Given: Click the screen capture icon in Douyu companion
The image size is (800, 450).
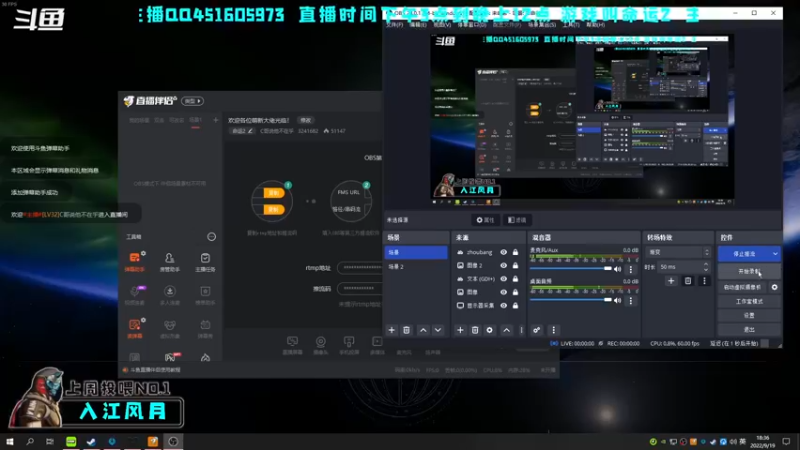Looking at the screenshot, I should point(292,344).
